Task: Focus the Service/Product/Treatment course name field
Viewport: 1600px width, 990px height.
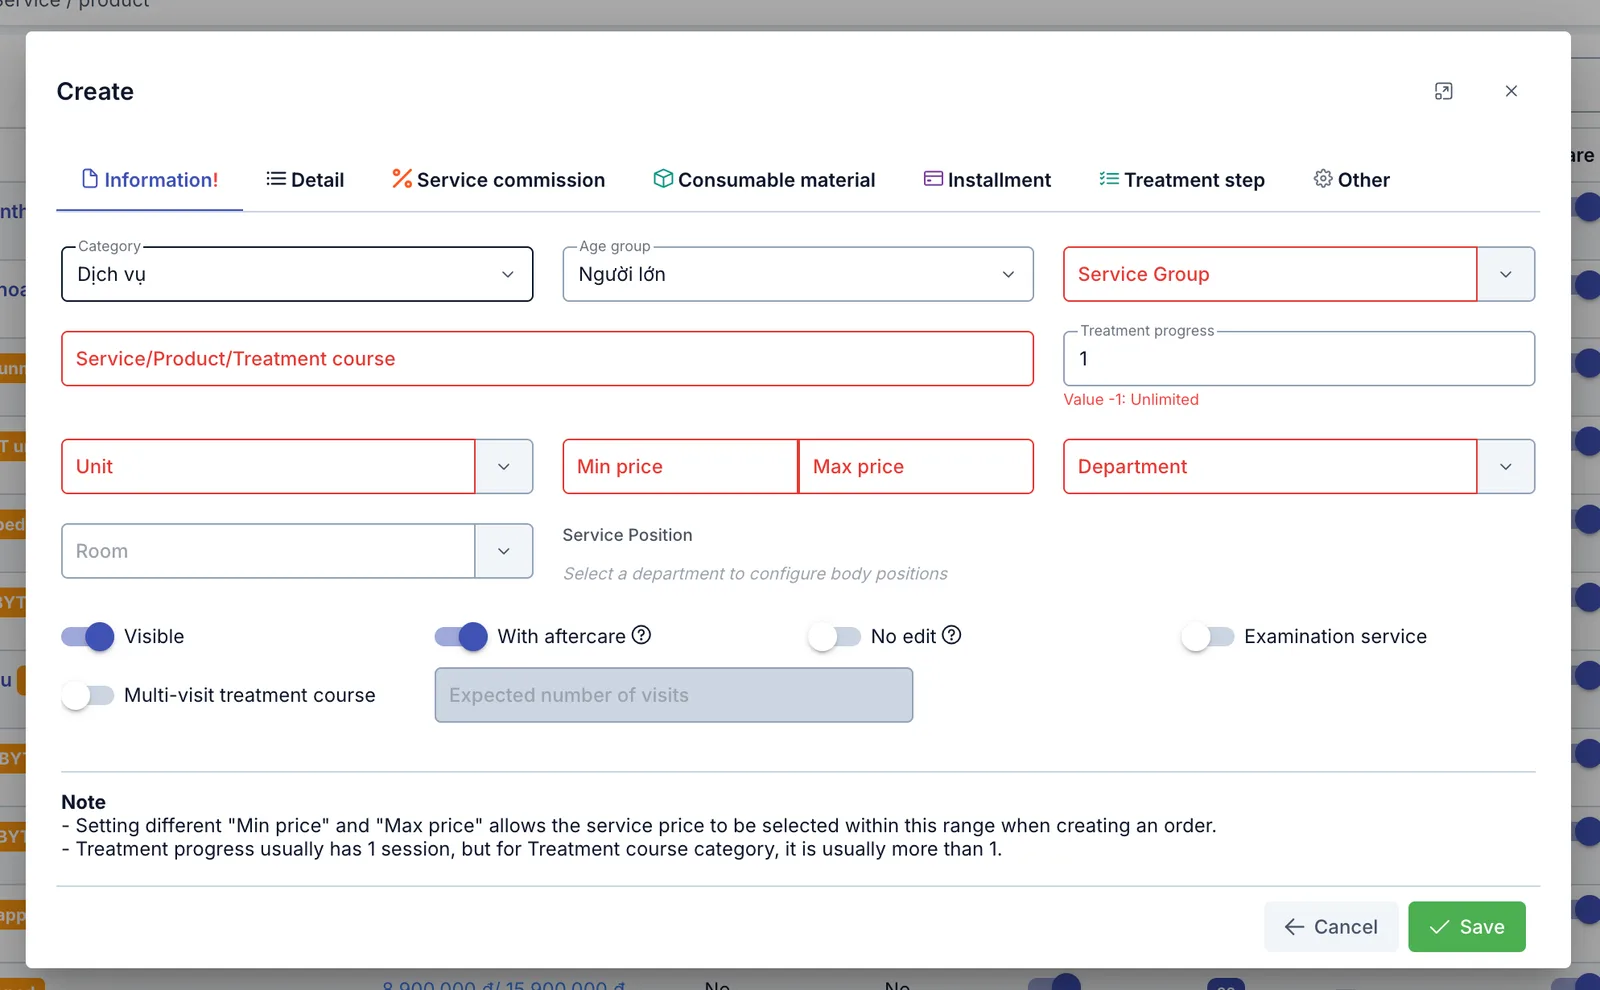Action: pyautogui.click(x=547, y=359)
